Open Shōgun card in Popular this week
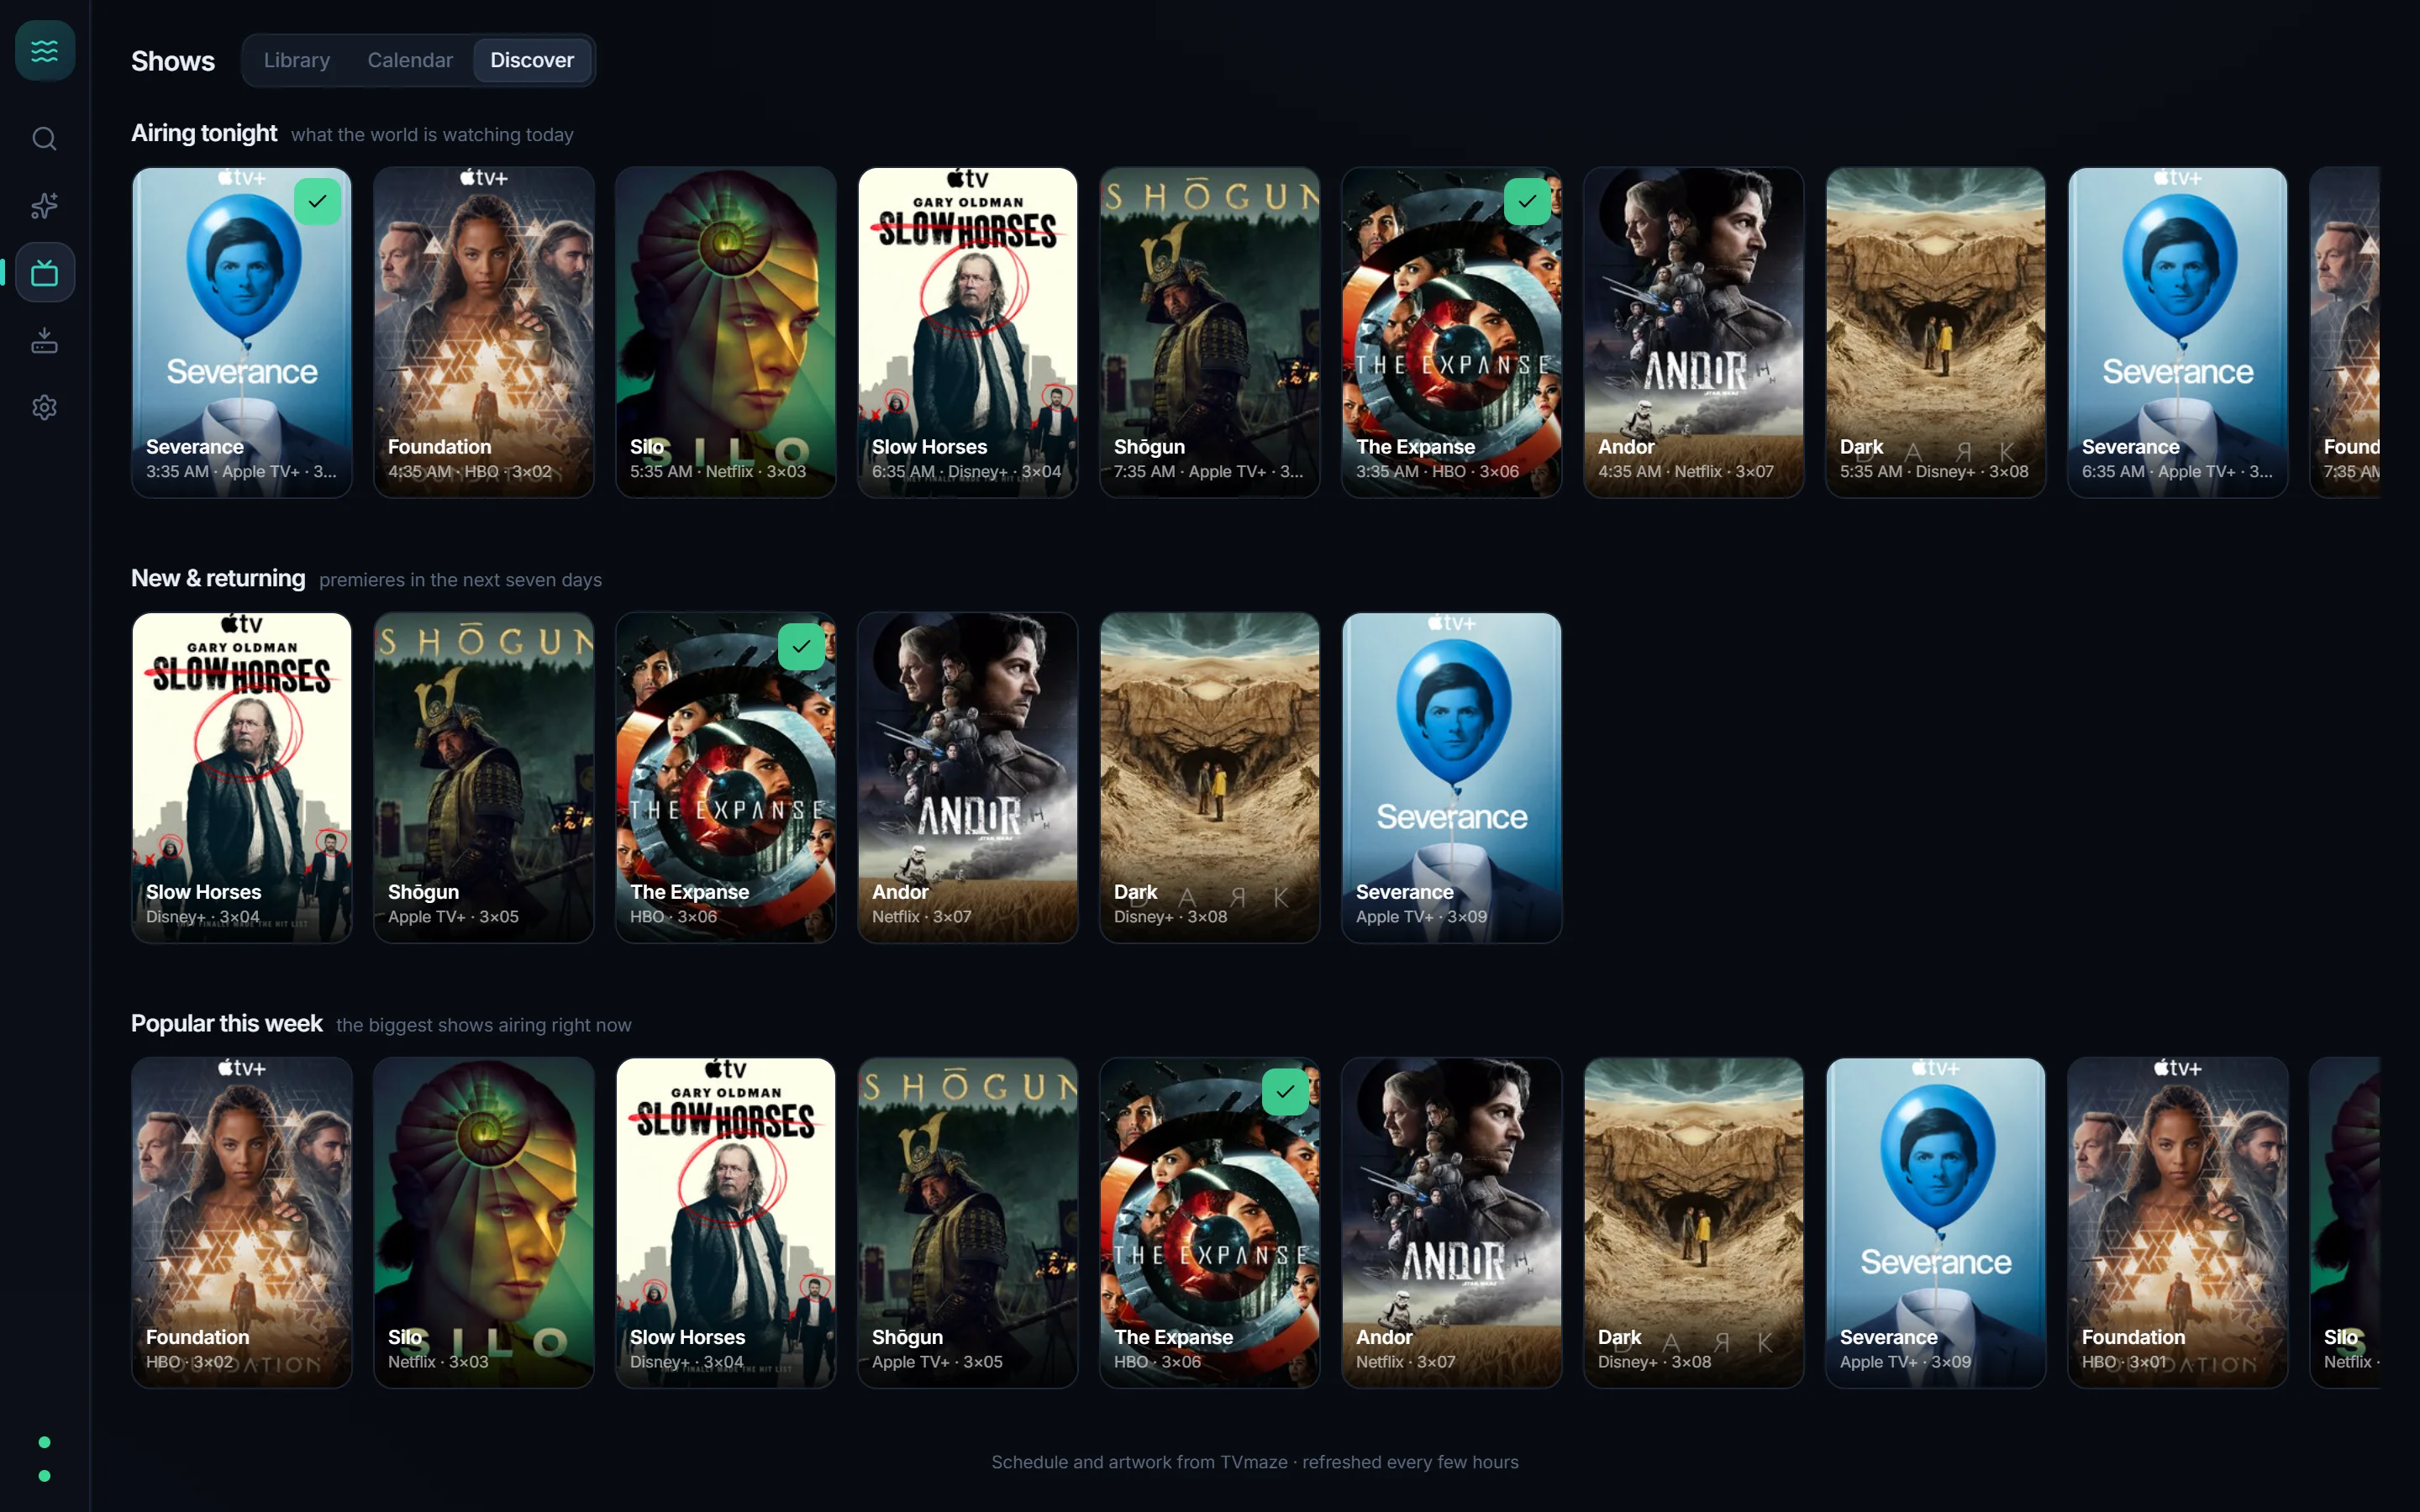The height and width of the screenshot is (1512, 2420). [x=968, y=1222]
